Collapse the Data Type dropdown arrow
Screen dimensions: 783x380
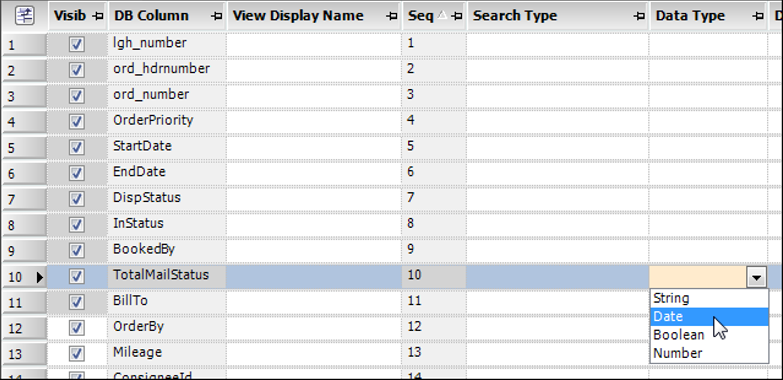coord(757,278)
